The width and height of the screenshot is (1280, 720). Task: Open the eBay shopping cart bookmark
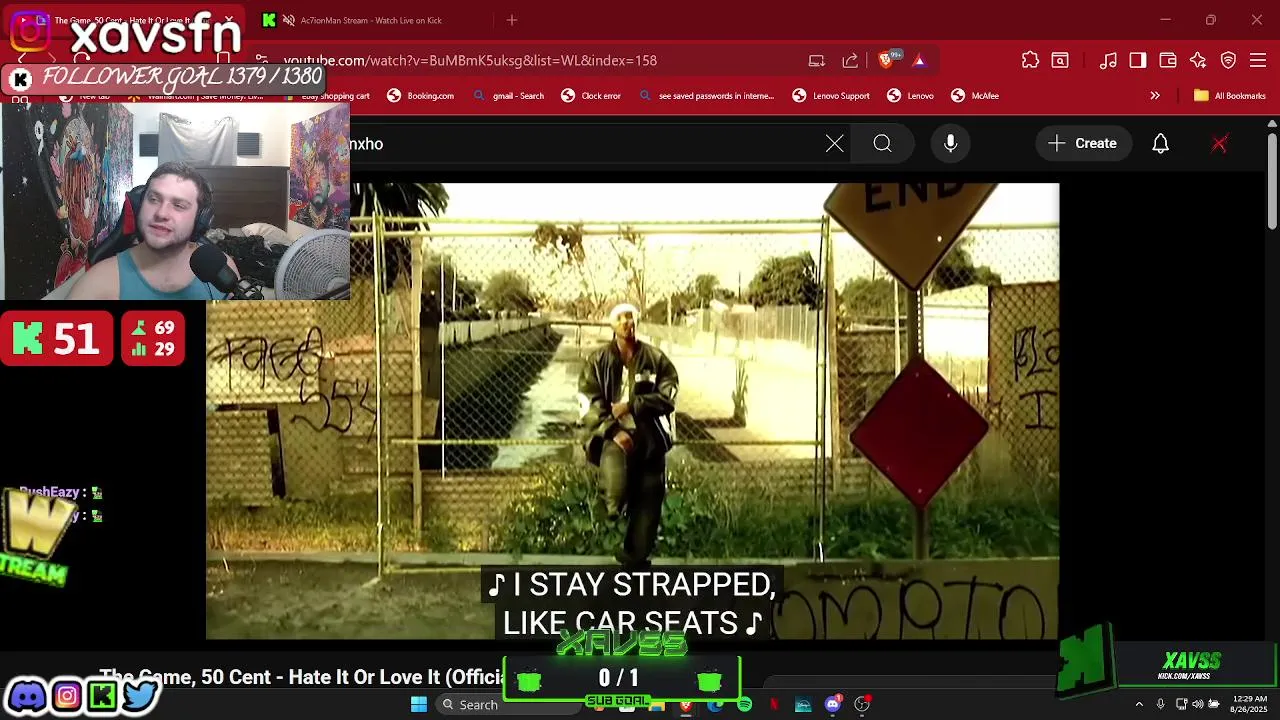tap(326, 96)
